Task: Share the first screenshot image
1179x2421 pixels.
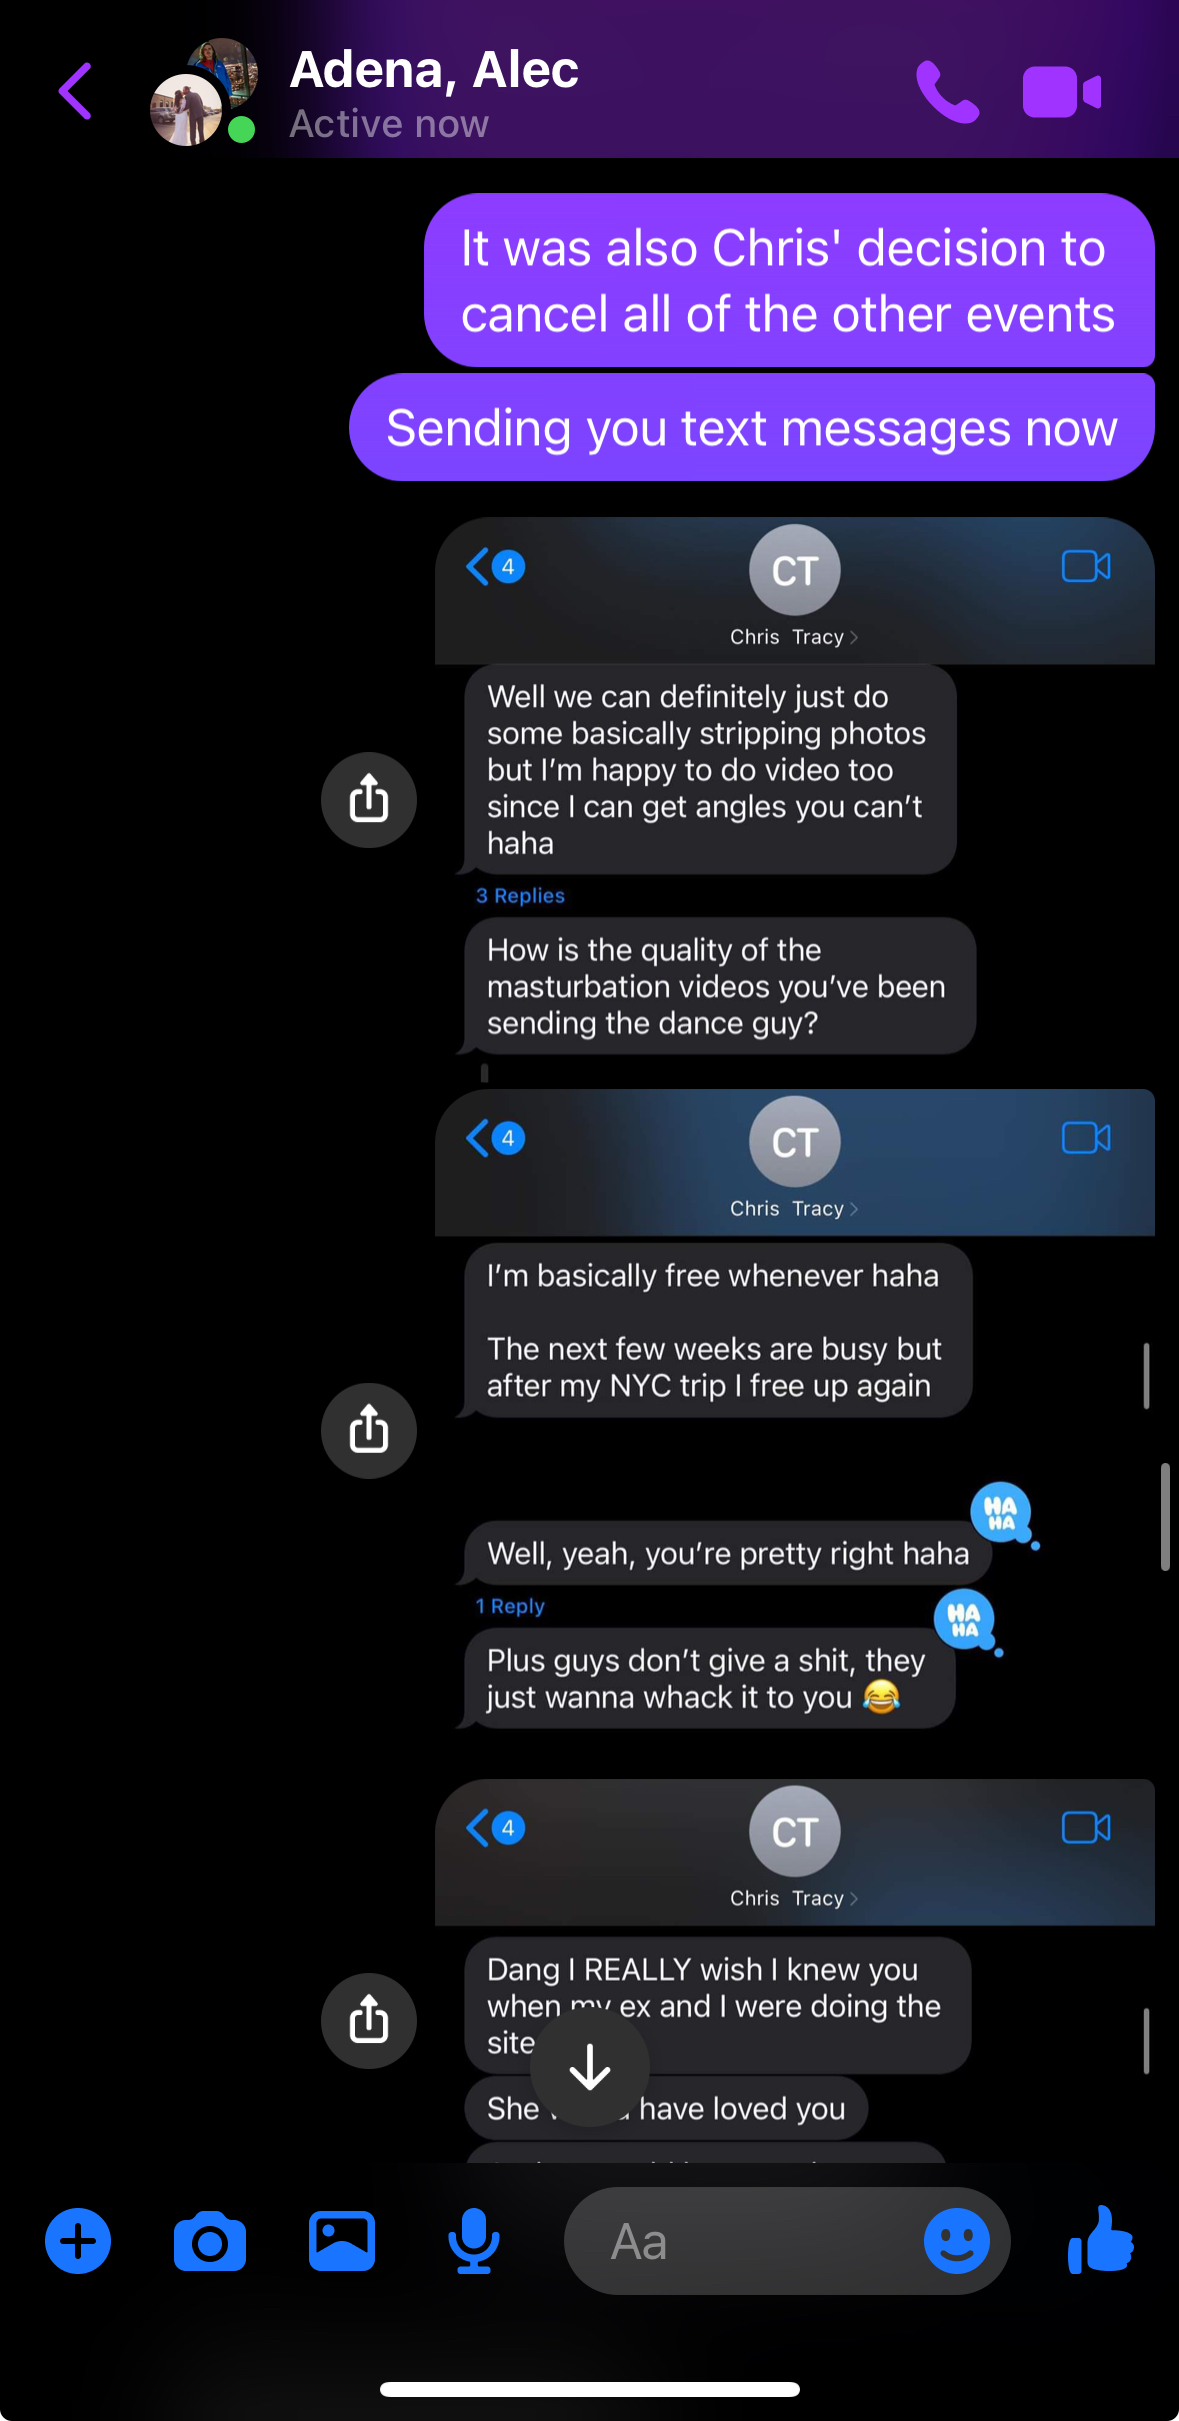Action: click(x=369, y=800)
